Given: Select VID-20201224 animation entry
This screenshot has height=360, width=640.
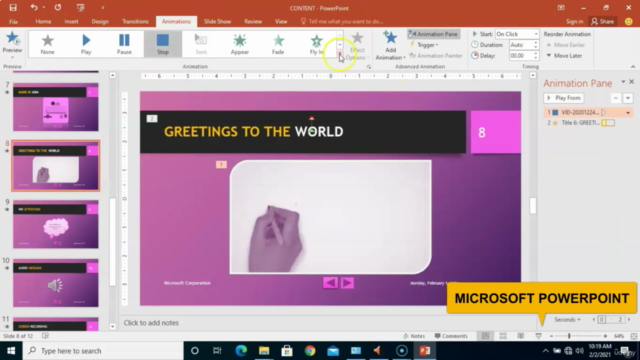Looking at the screenshot, I should click(589, 112).
